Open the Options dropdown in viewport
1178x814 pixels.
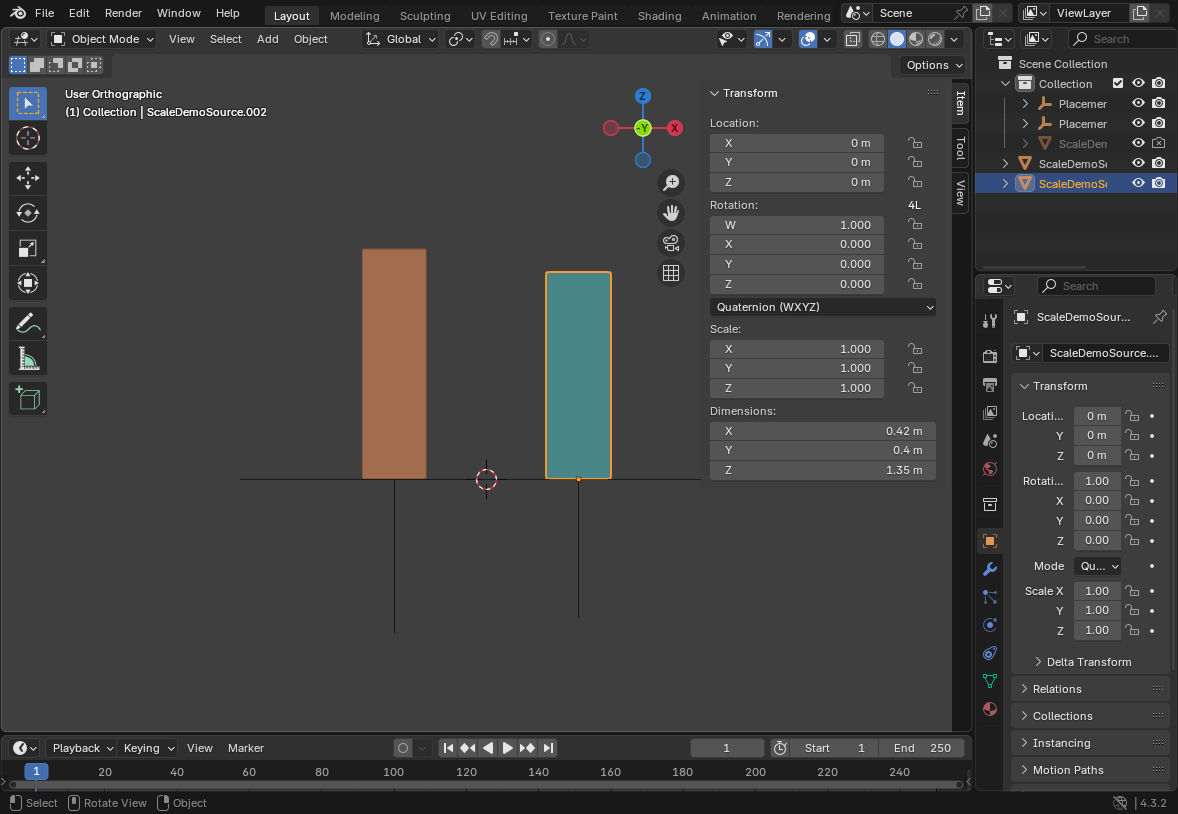point(934,65)
